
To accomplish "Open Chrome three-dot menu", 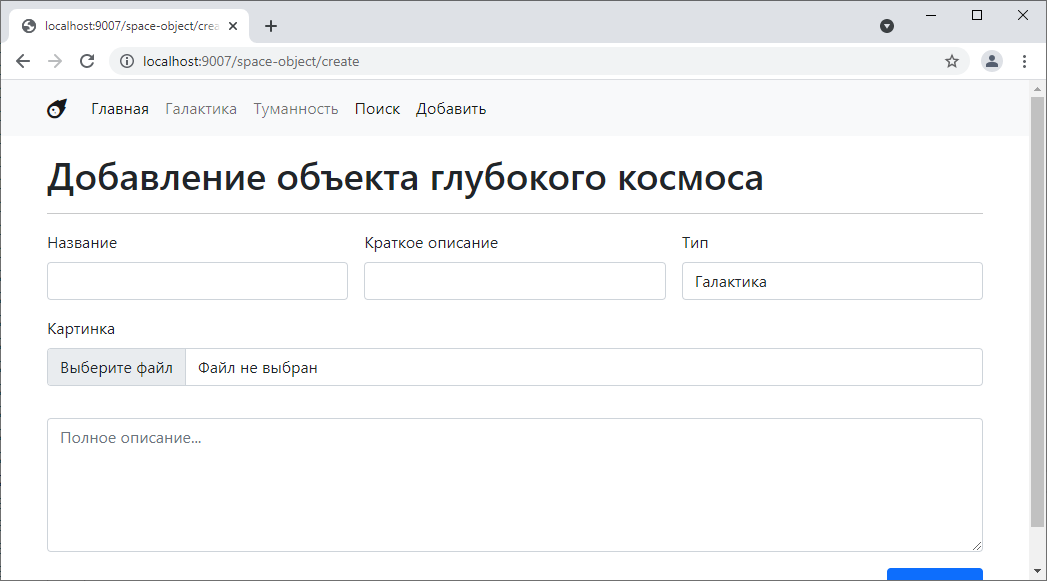I will pyautogui.click(x=1024, y=61).
